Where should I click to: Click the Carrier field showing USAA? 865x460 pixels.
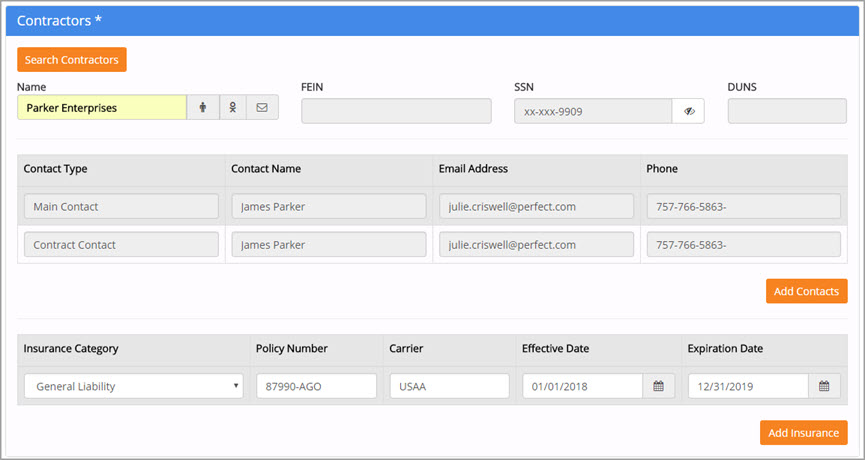[x=449, y=386]
